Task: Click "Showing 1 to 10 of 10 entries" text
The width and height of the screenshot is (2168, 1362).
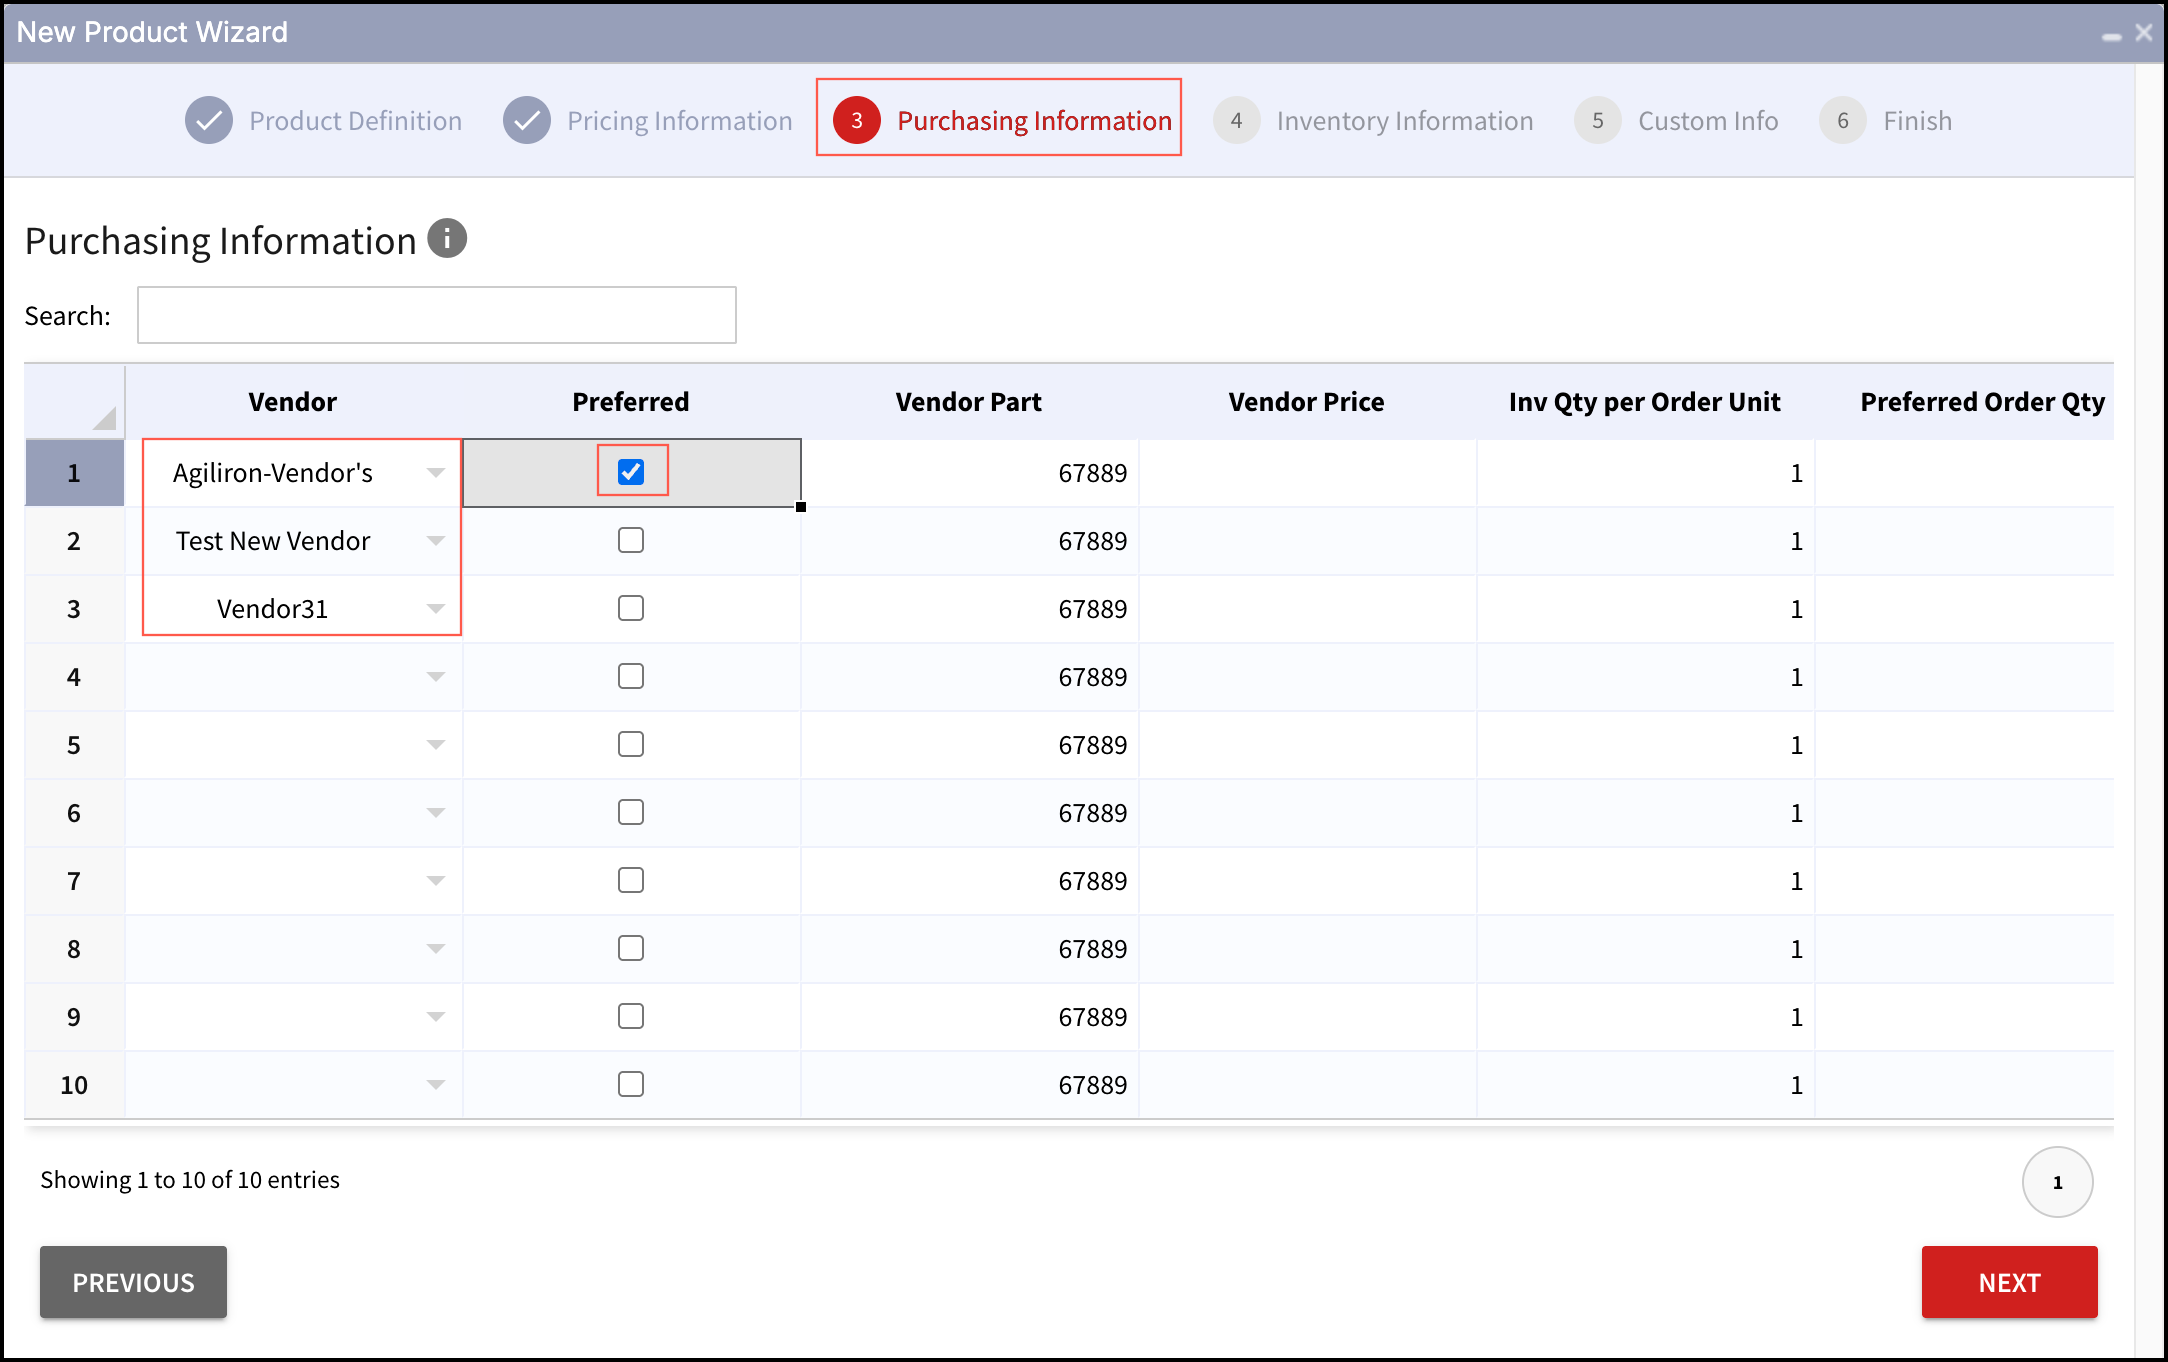Action: [190, 1180]
